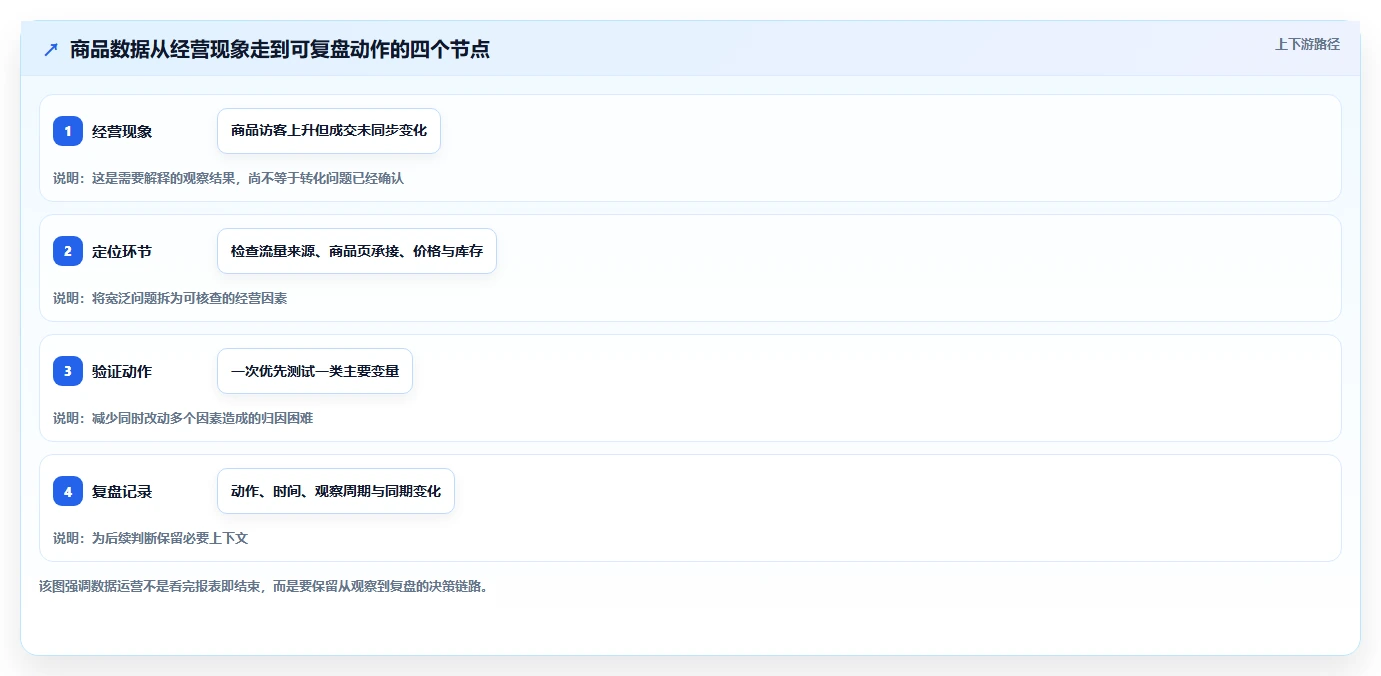Click the footer text 该图强调数据运营不是看完报表即结束
1381x676 pixels.
pos(150,586)
